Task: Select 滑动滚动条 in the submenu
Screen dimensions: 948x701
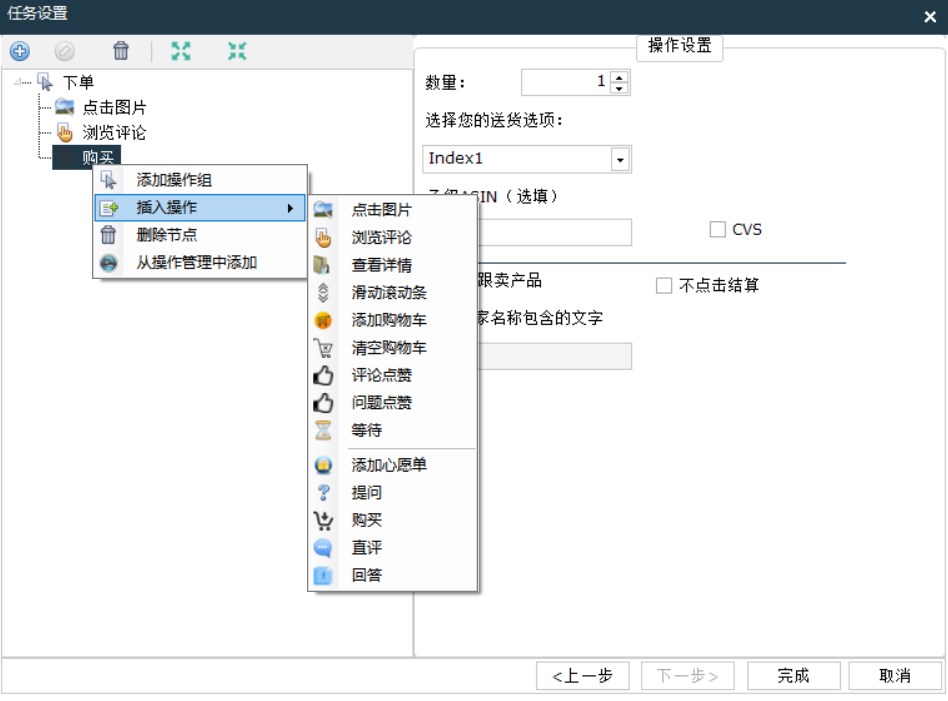Action: (392, 293)
